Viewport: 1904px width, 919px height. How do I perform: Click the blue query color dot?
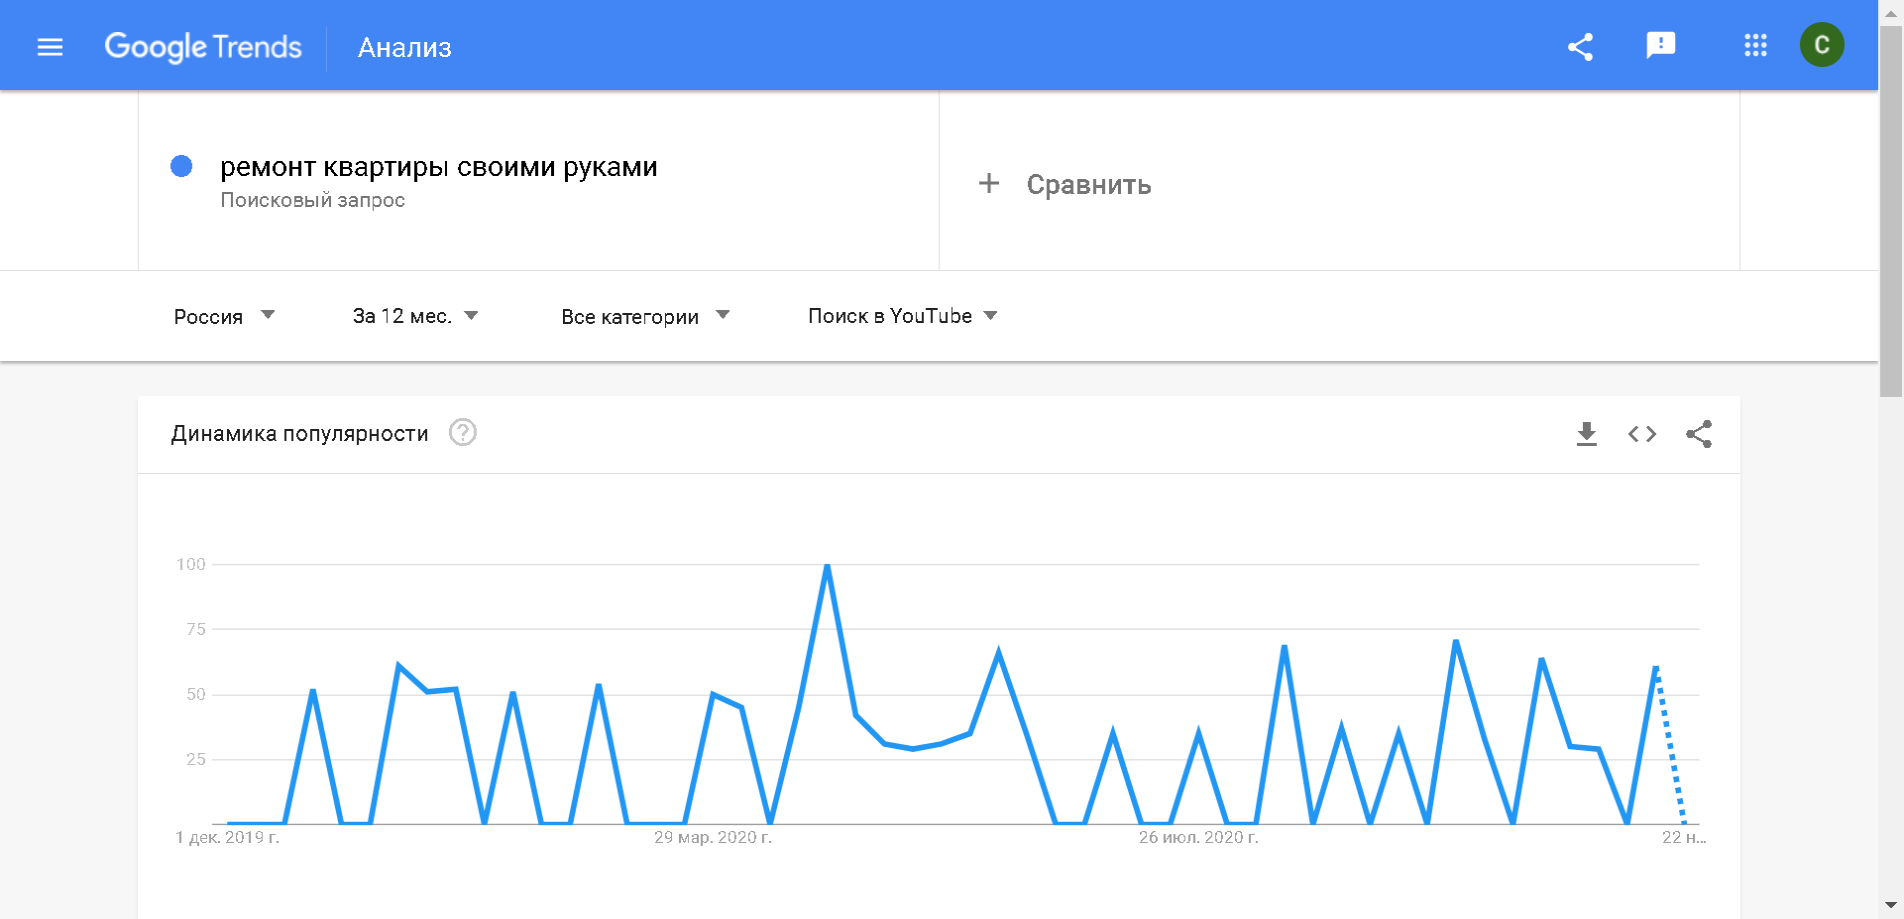181,166
